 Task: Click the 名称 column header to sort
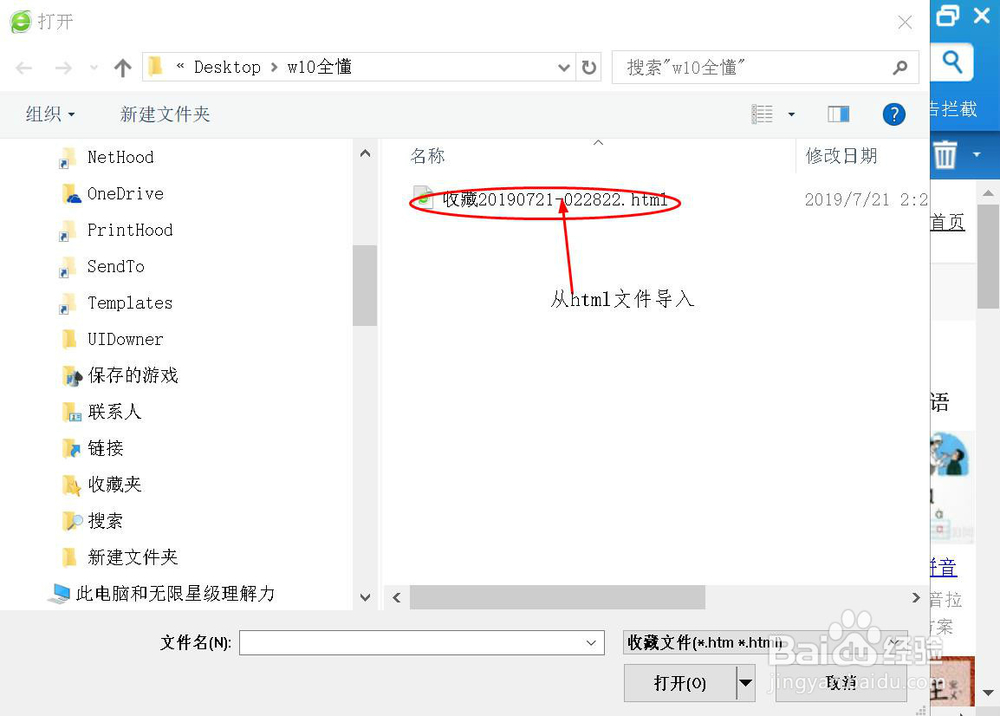point(427,156)
